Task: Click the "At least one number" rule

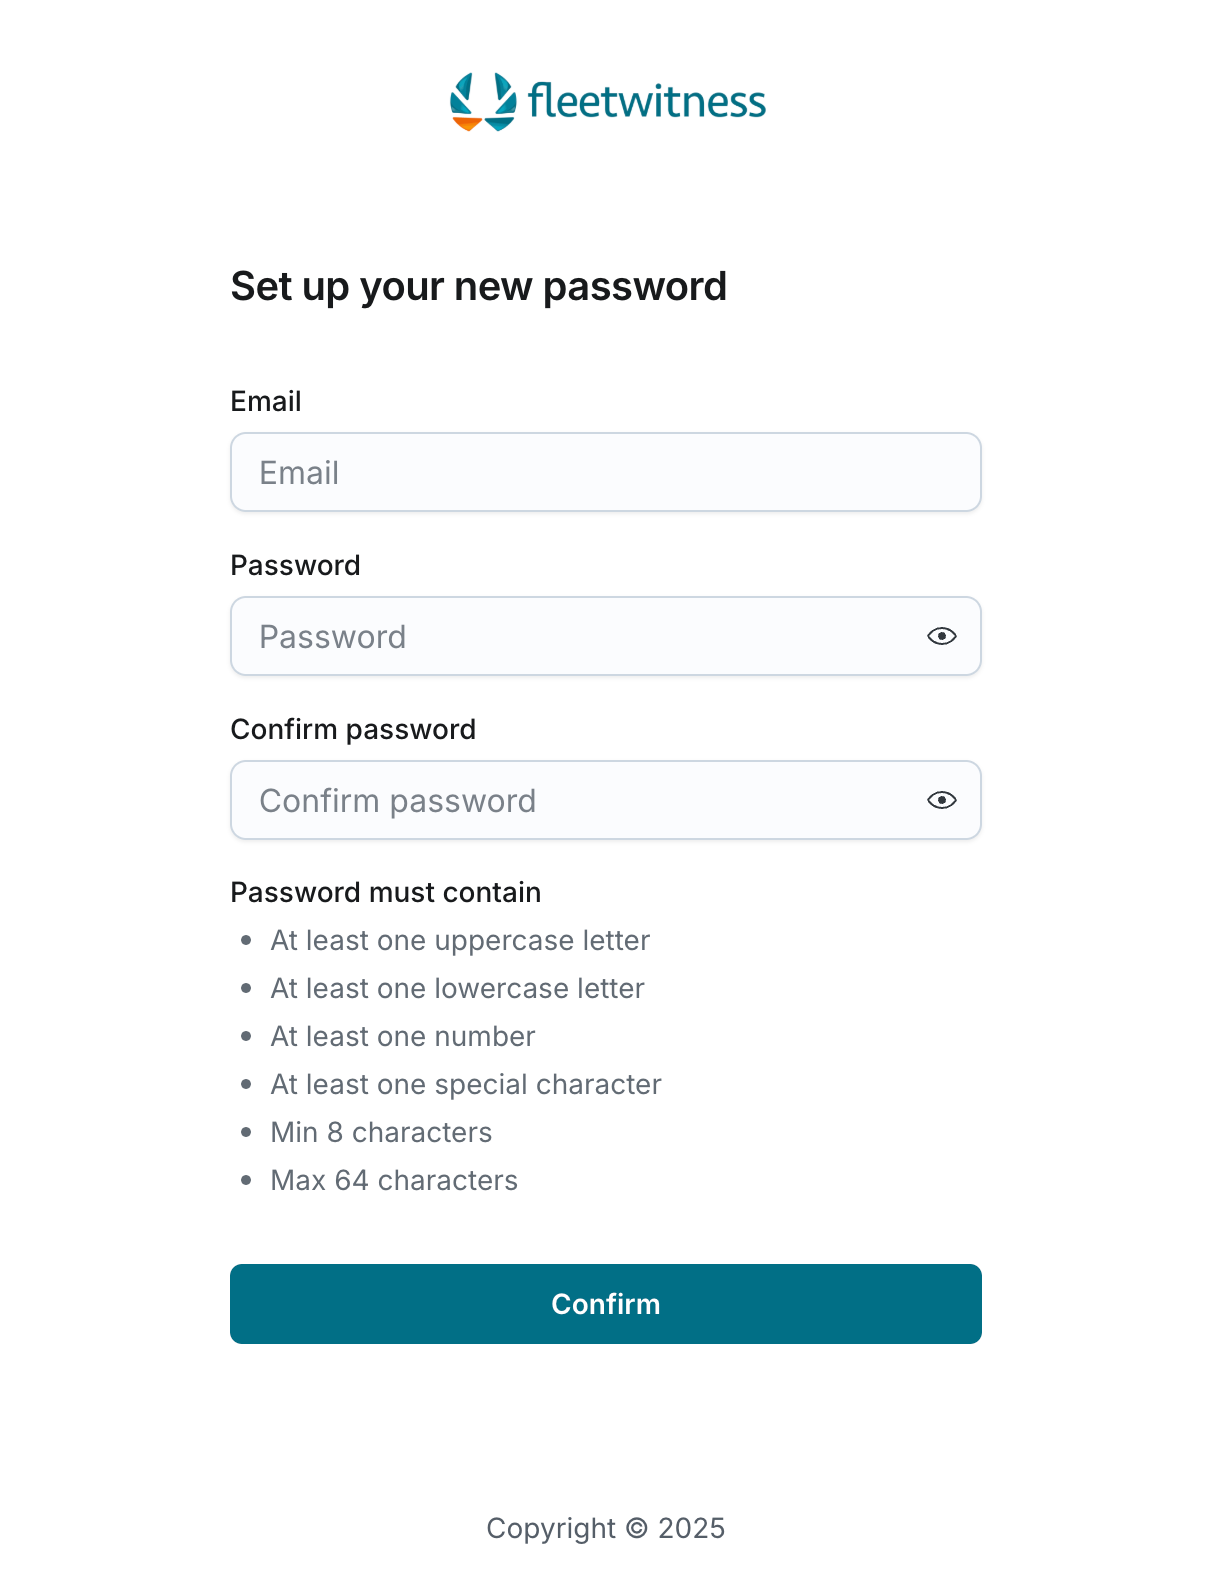Action: coord(403,1036)
